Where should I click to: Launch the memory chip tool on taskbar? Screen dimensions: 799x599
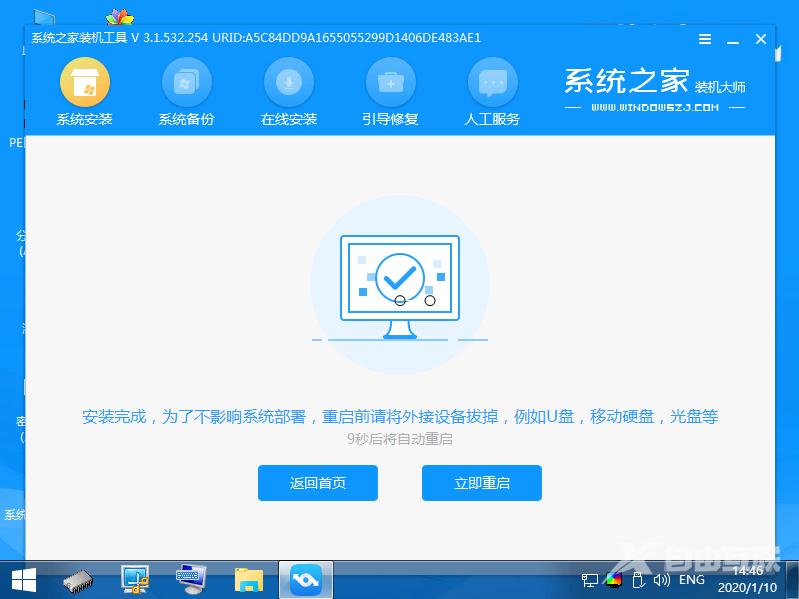(78, 581)
